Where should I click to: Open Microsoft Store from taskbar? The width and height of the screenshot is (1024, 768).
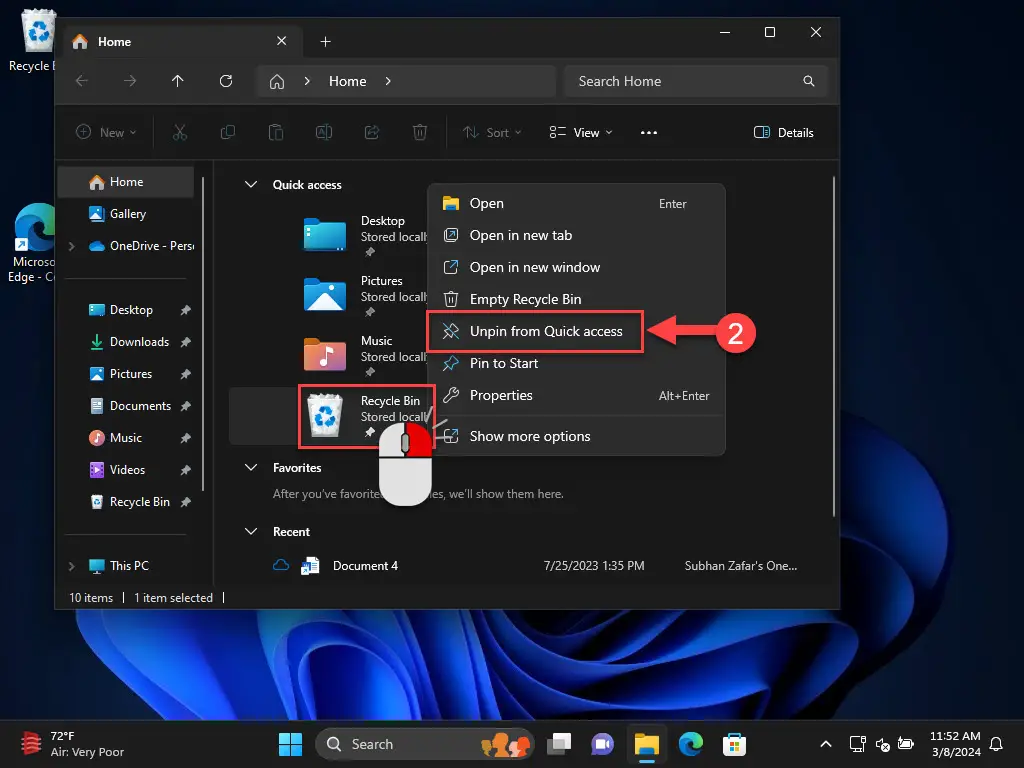click(734, 744)
